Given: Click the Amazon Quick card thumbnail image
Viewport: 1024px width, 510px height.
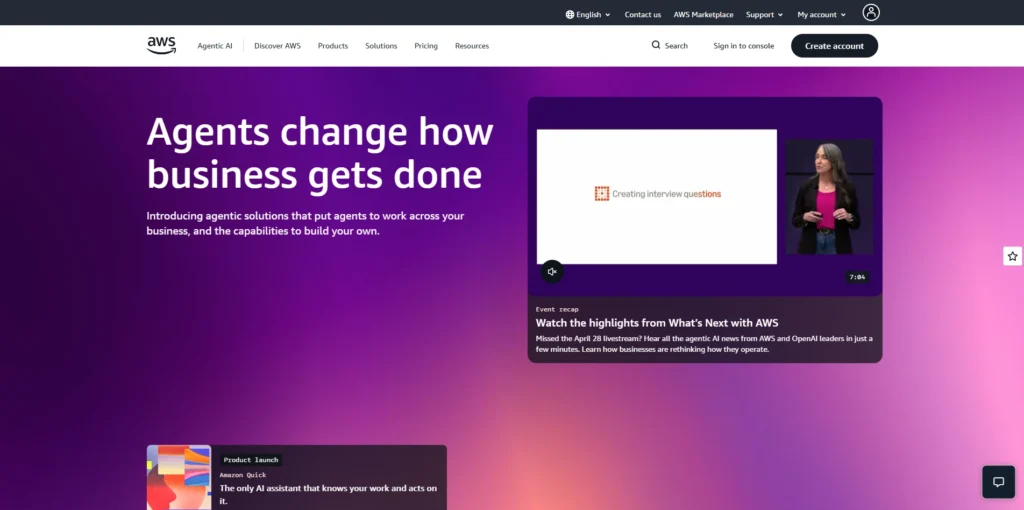Looking at the screenshot, I should pos(179,477).
